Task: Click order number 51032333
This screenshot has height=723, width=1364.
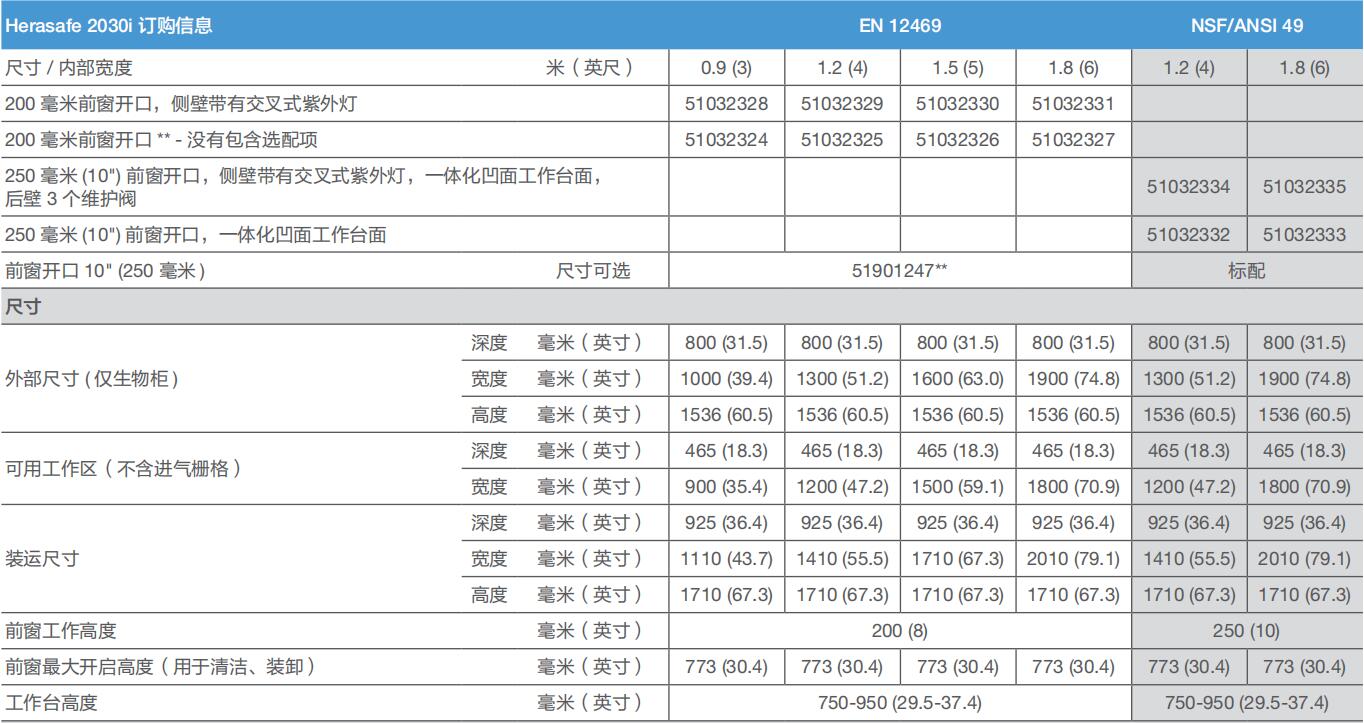Action: pyautogui.click(x=1304, y=235)
